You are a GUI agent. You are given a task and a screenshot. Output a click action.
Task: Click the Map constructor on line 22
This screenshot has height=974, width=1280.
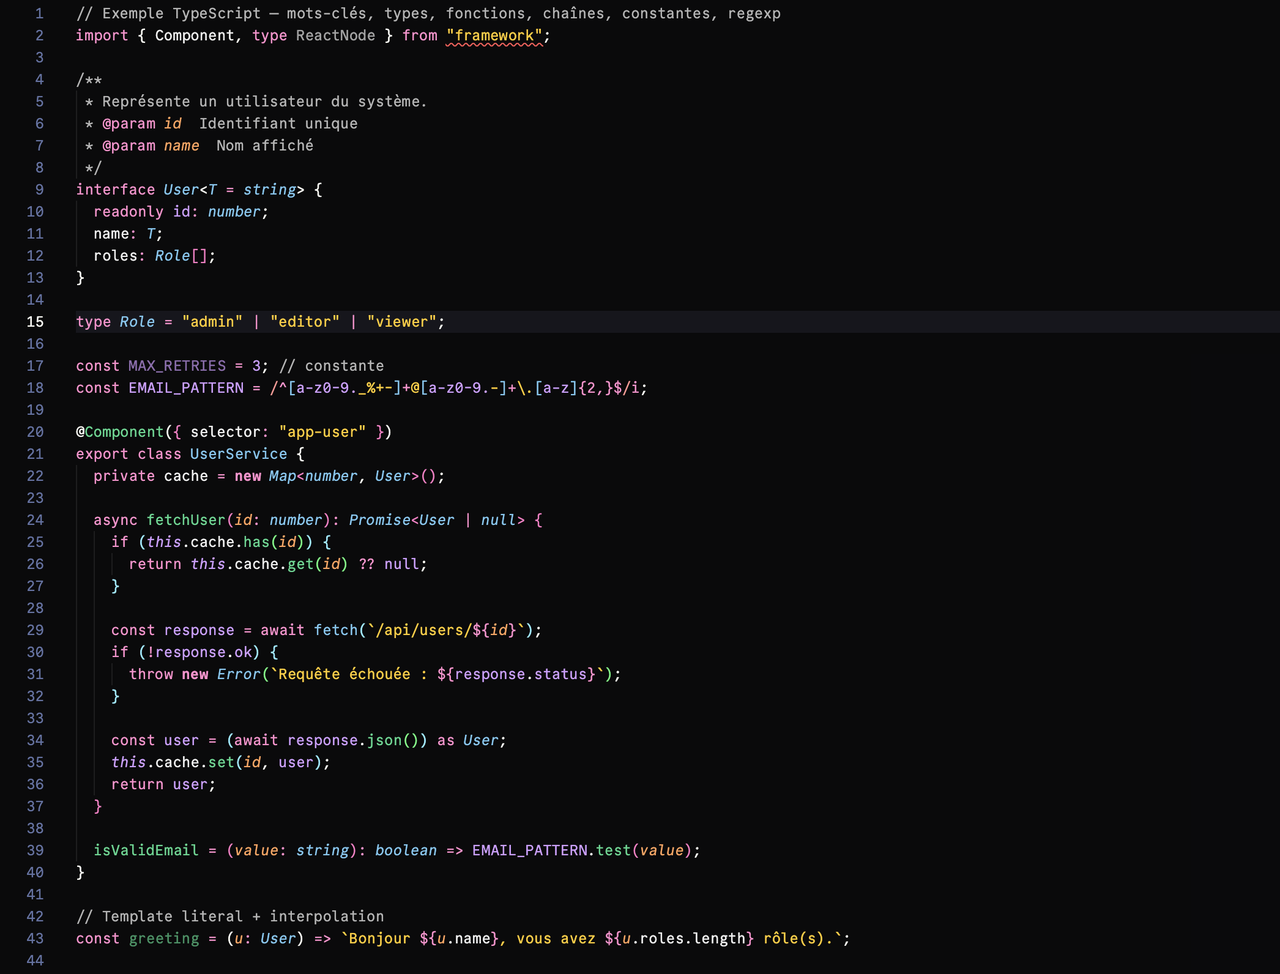[282, 475]
